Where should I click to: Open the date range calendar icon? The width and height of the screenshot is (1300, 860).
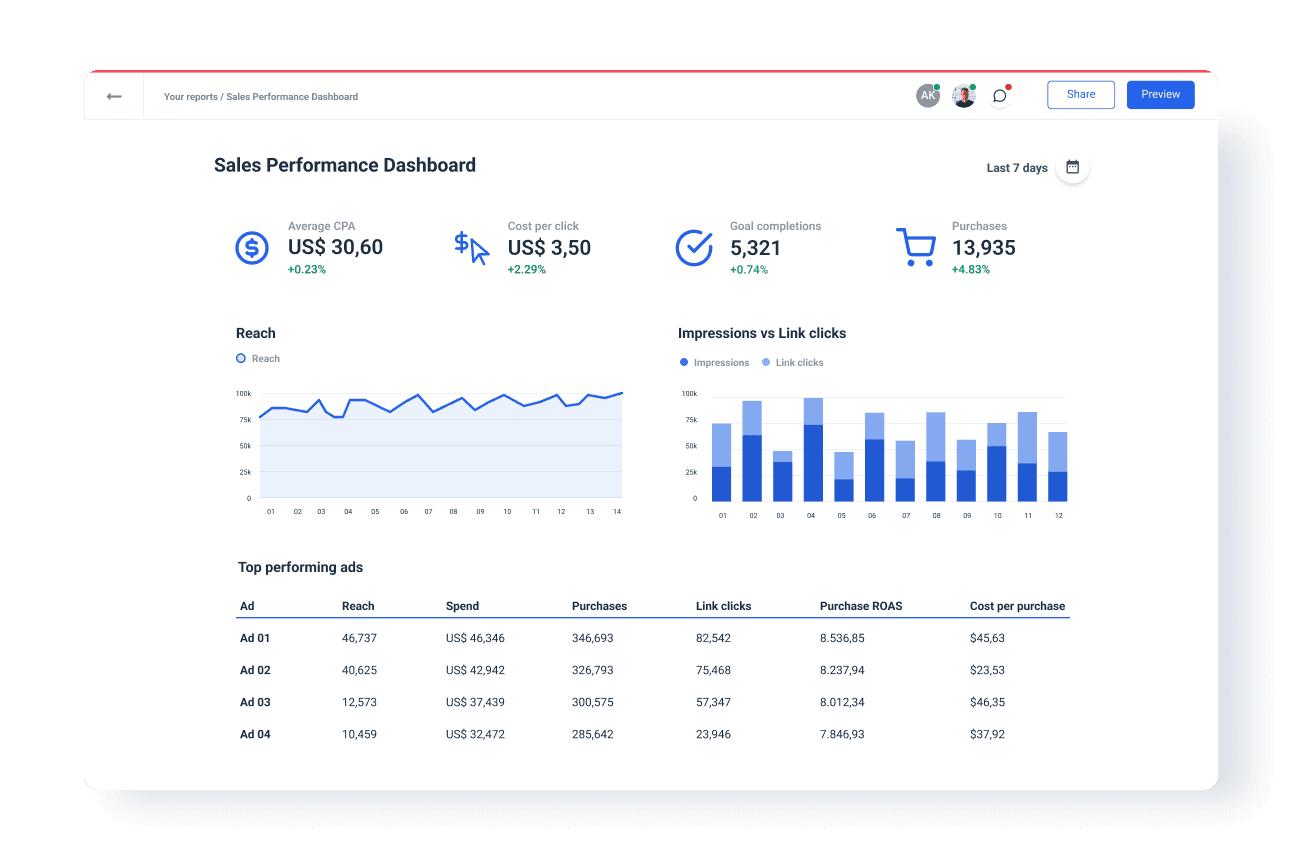[x=1072, y=167]
